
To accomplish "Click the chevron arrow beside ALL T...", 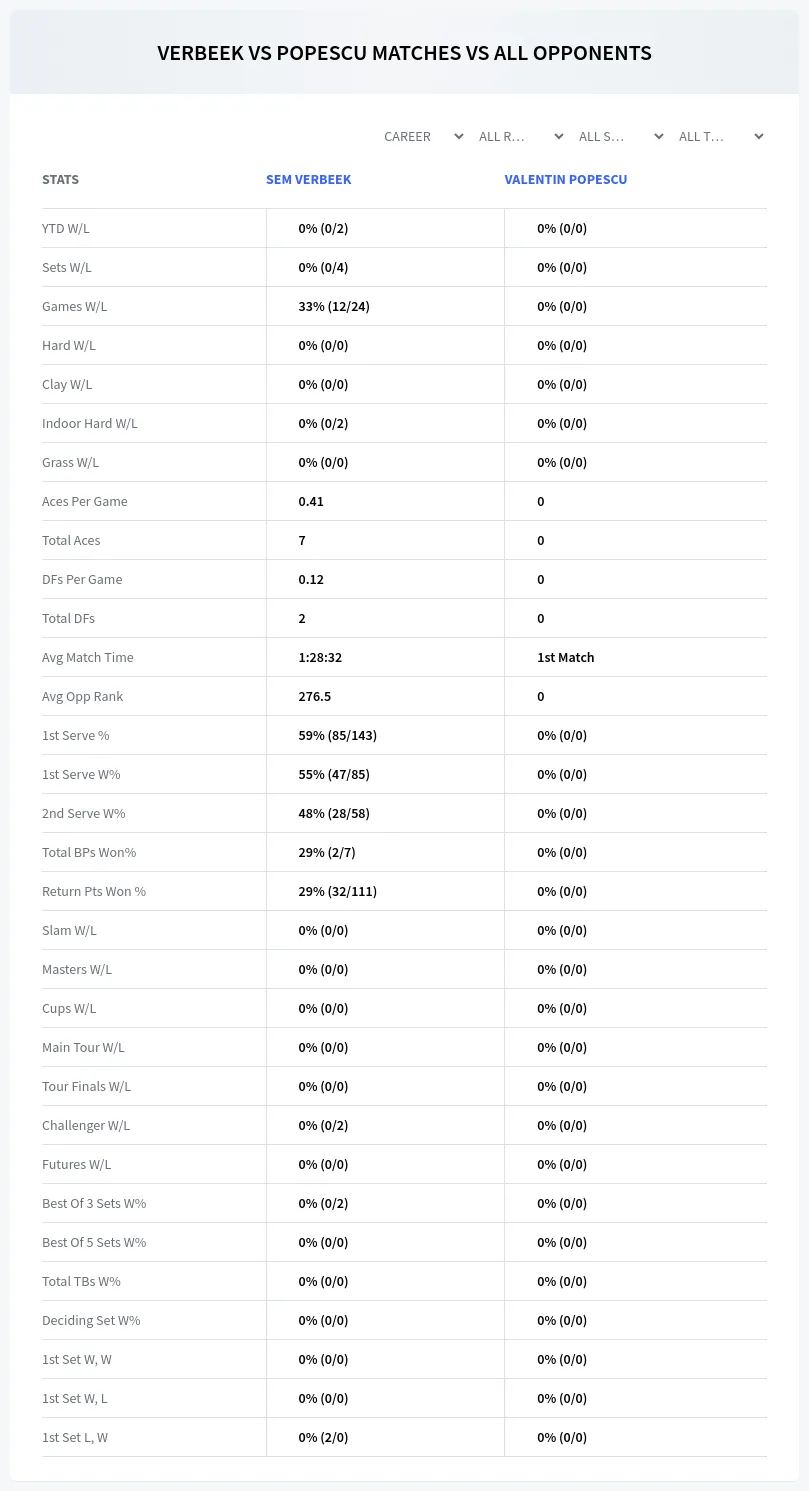I will 758,136.
